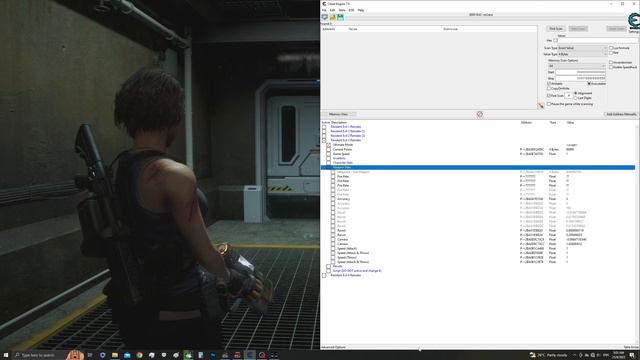Click the Undo Scan button
This screenshot has width=640, height=360.
(x=616, y=29)
